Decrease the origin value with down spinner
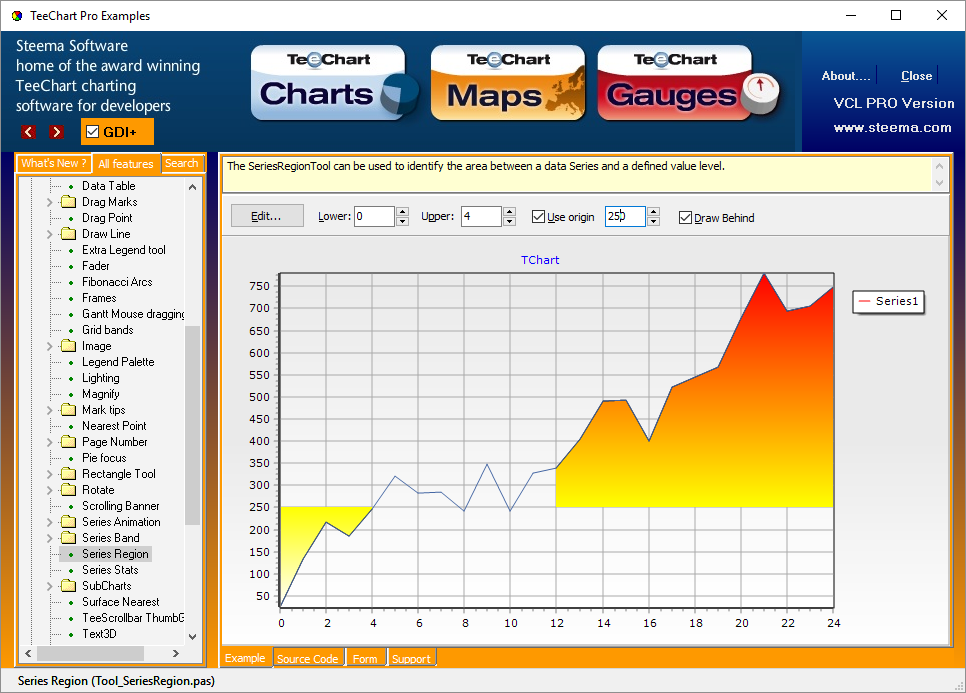 click(x=654, y=221)
